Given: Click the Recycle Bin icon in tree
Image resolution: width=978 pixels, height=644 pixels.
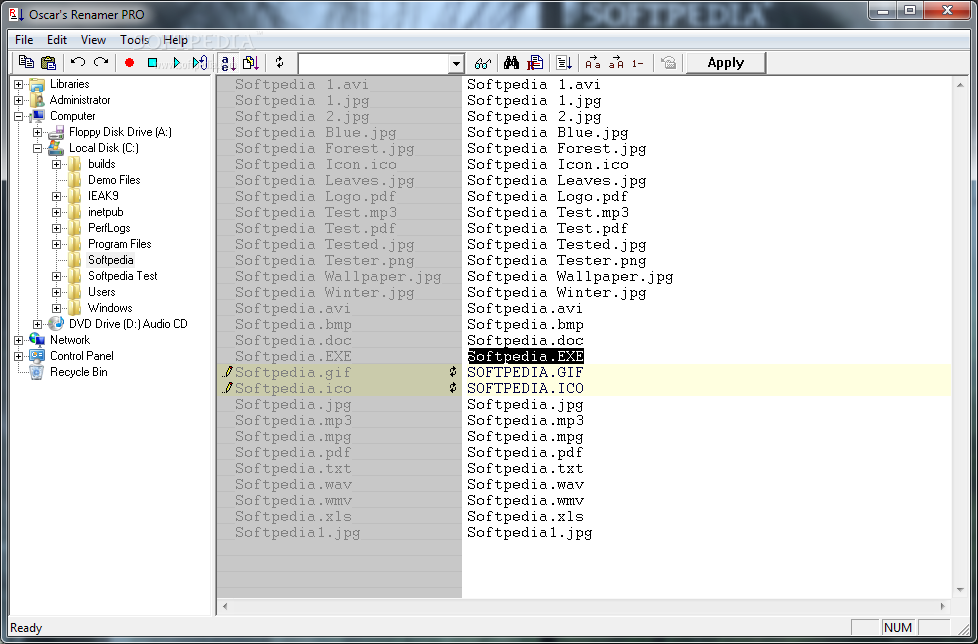Looking at the screenshot, I should [37, 372].
